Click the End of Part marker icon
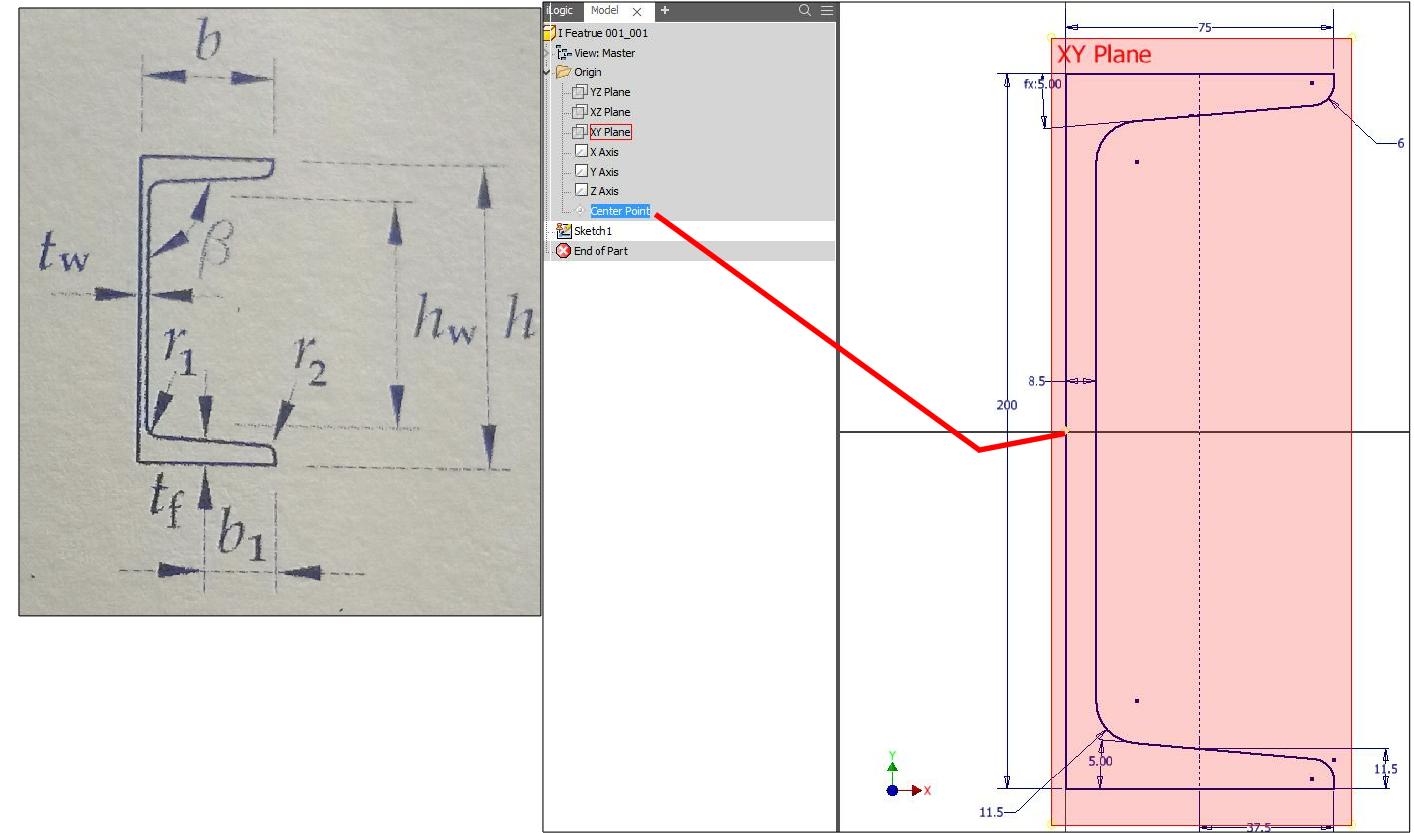The width and height of the screenshot is (1414, 833). tap(563, 250)
